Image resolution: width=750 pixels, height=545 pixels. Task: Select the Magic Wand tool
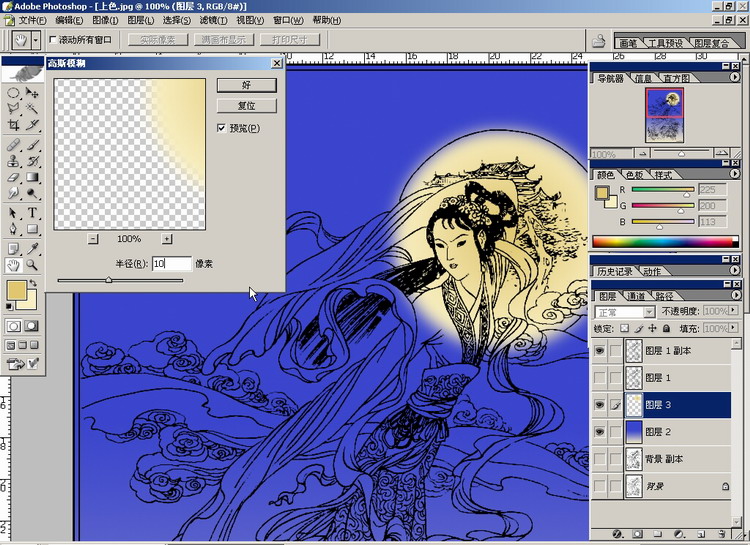(32, 109)
